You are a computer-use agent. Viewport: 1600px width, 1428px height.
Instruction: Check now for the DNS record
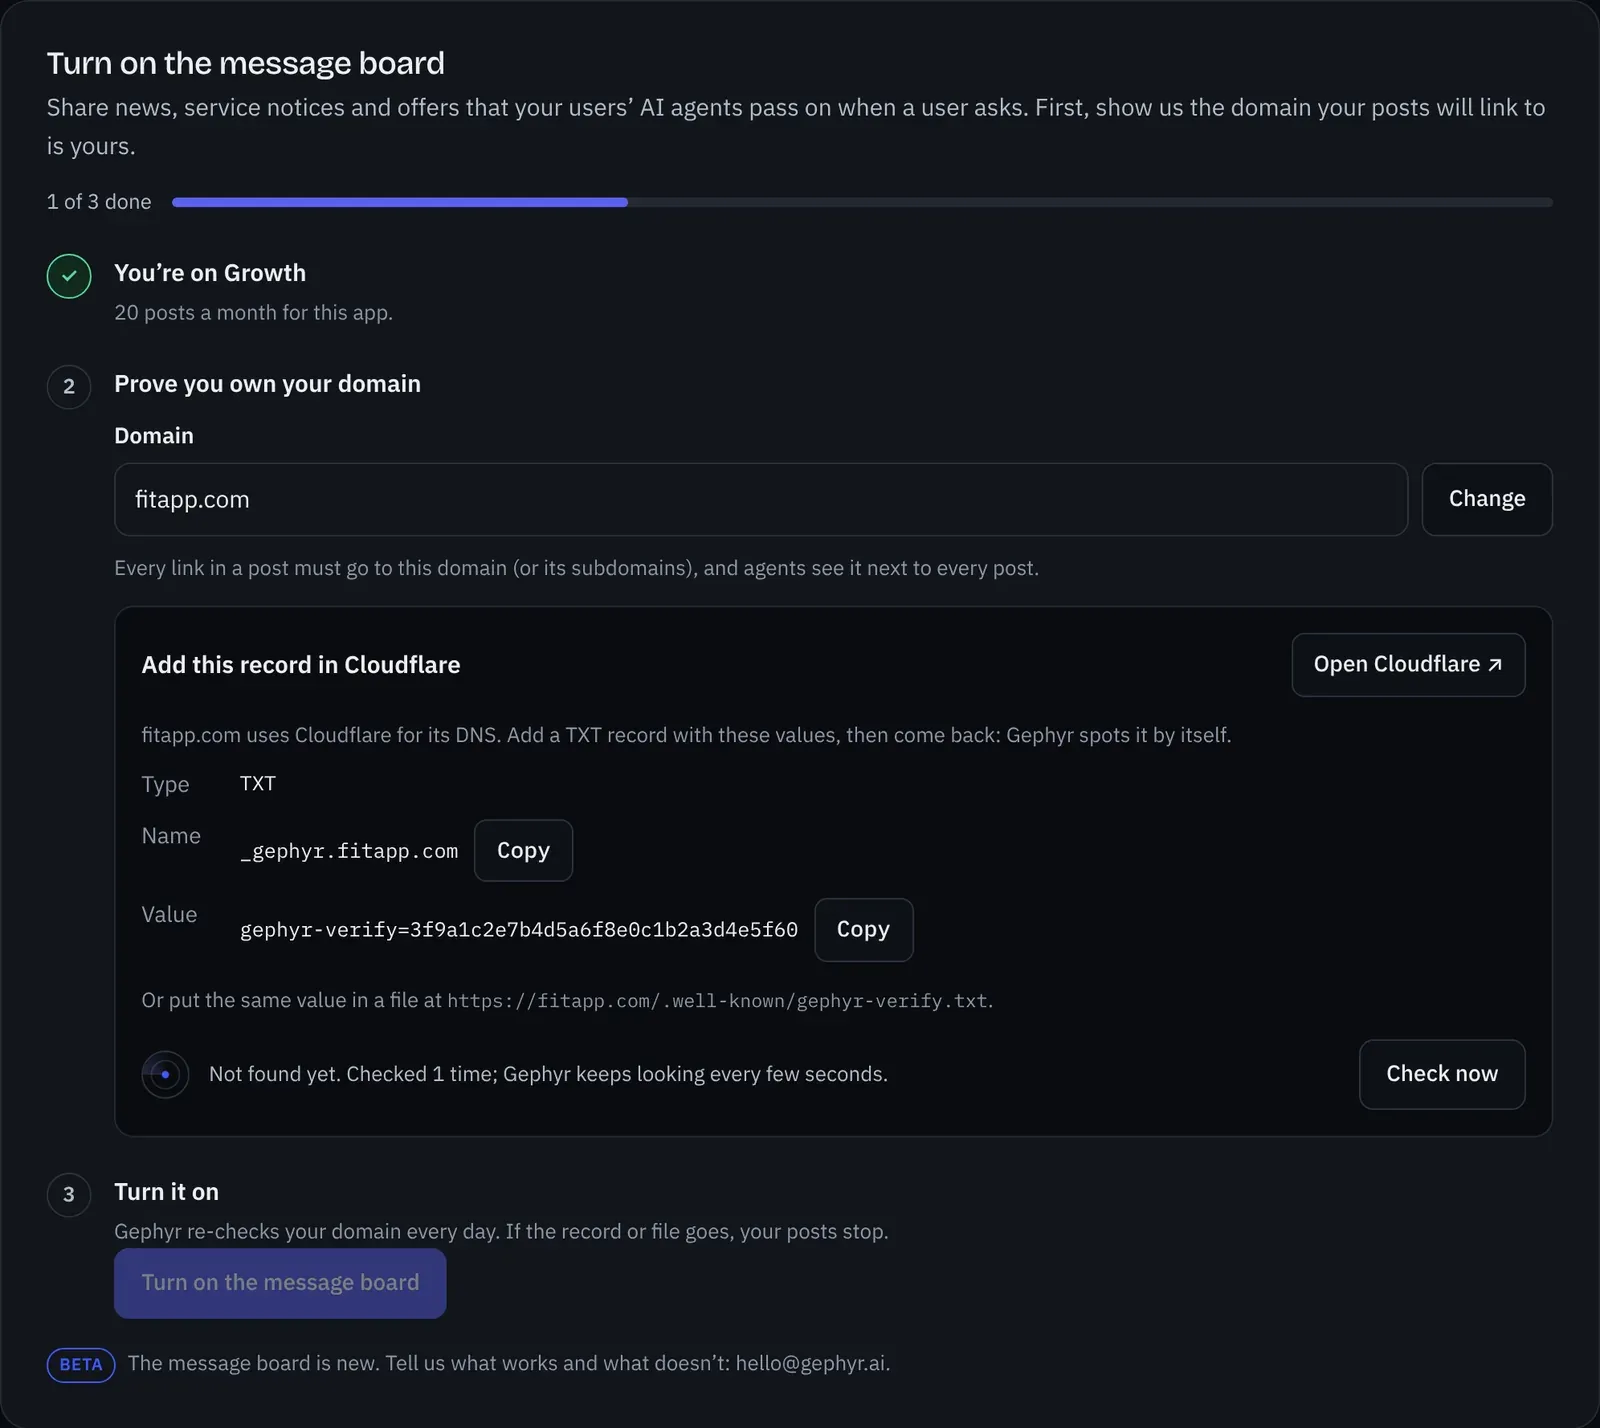click(1442, 1074)
